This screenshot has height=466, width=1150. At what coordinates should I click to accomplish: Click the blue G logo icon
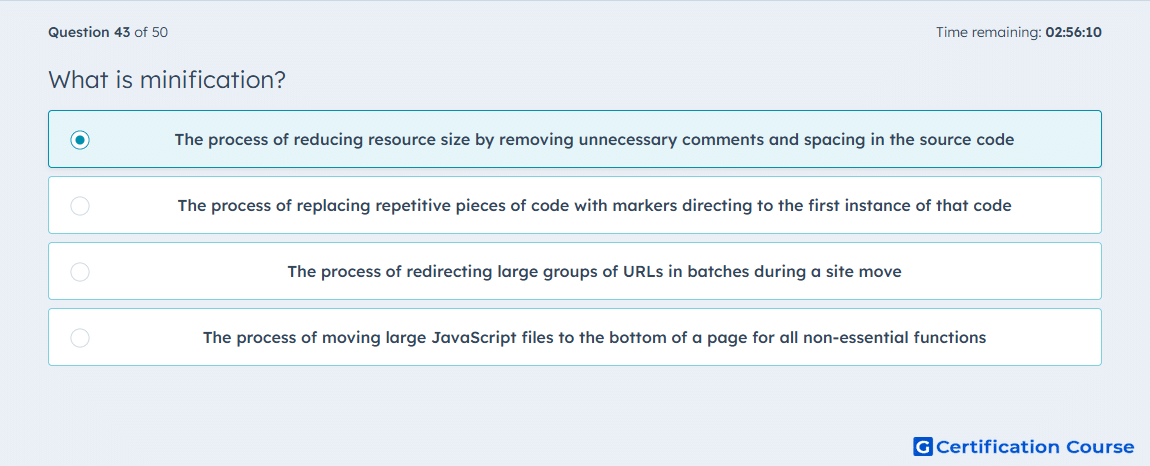click(x=923, y=446)
